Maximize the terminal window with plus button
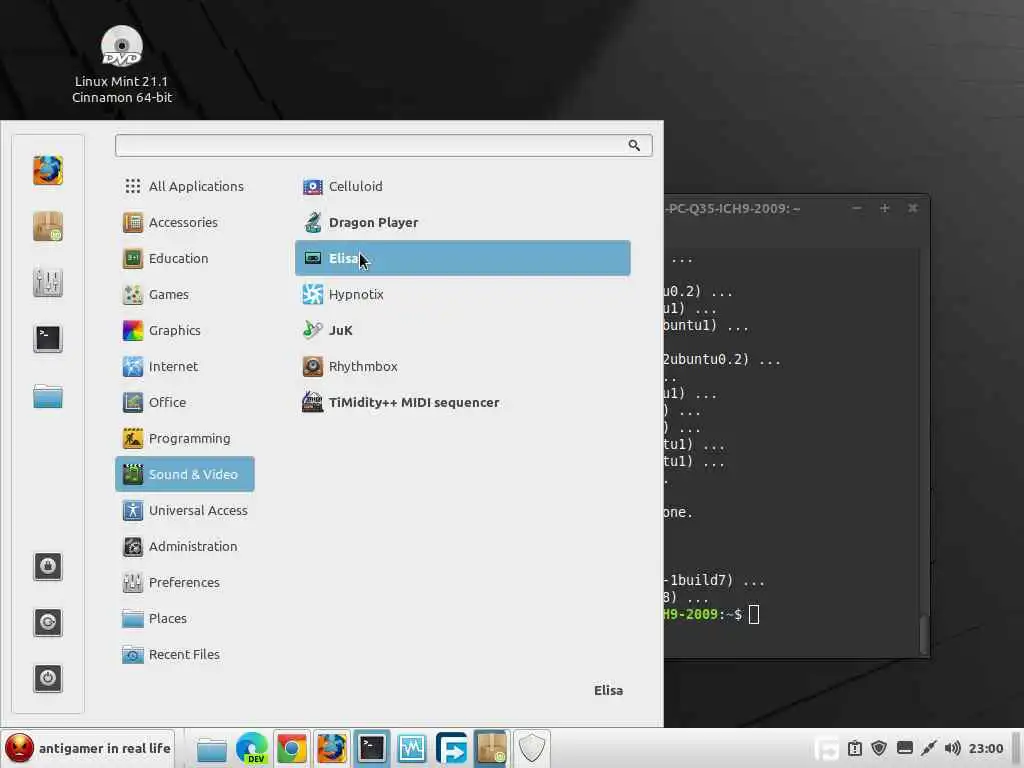The height and width of the screenshot is (768, 1024). point(885,208)
